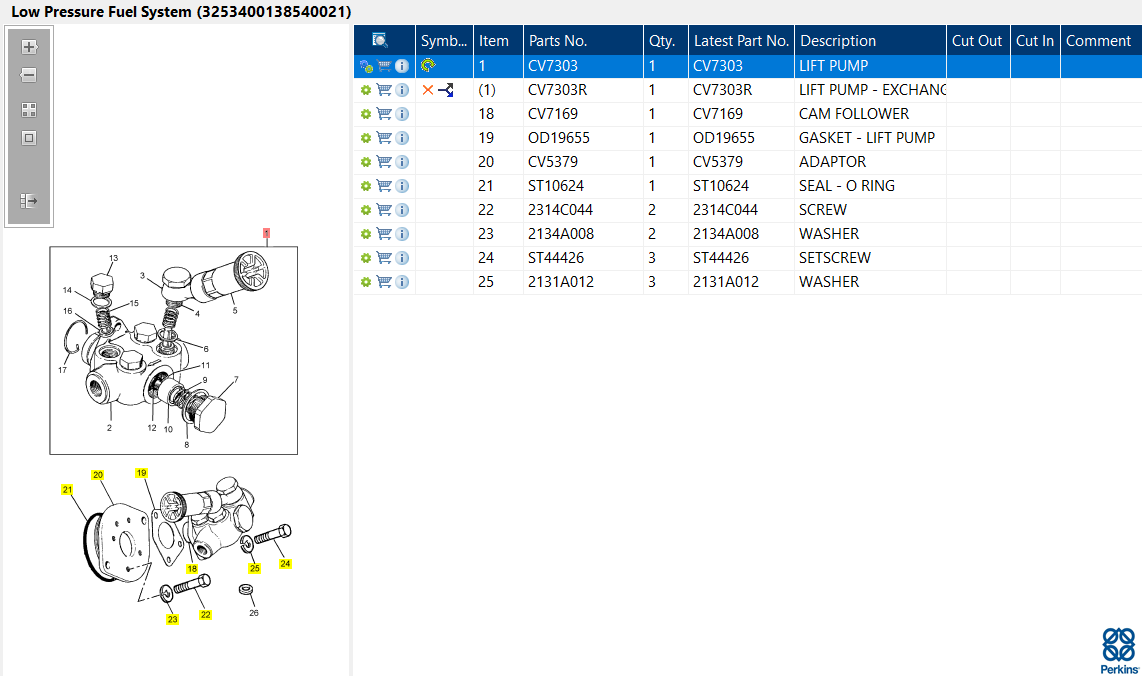Click the red callout 1 marker above diagram
Screen dimensions: 1142x676
[x=267, y=233]
